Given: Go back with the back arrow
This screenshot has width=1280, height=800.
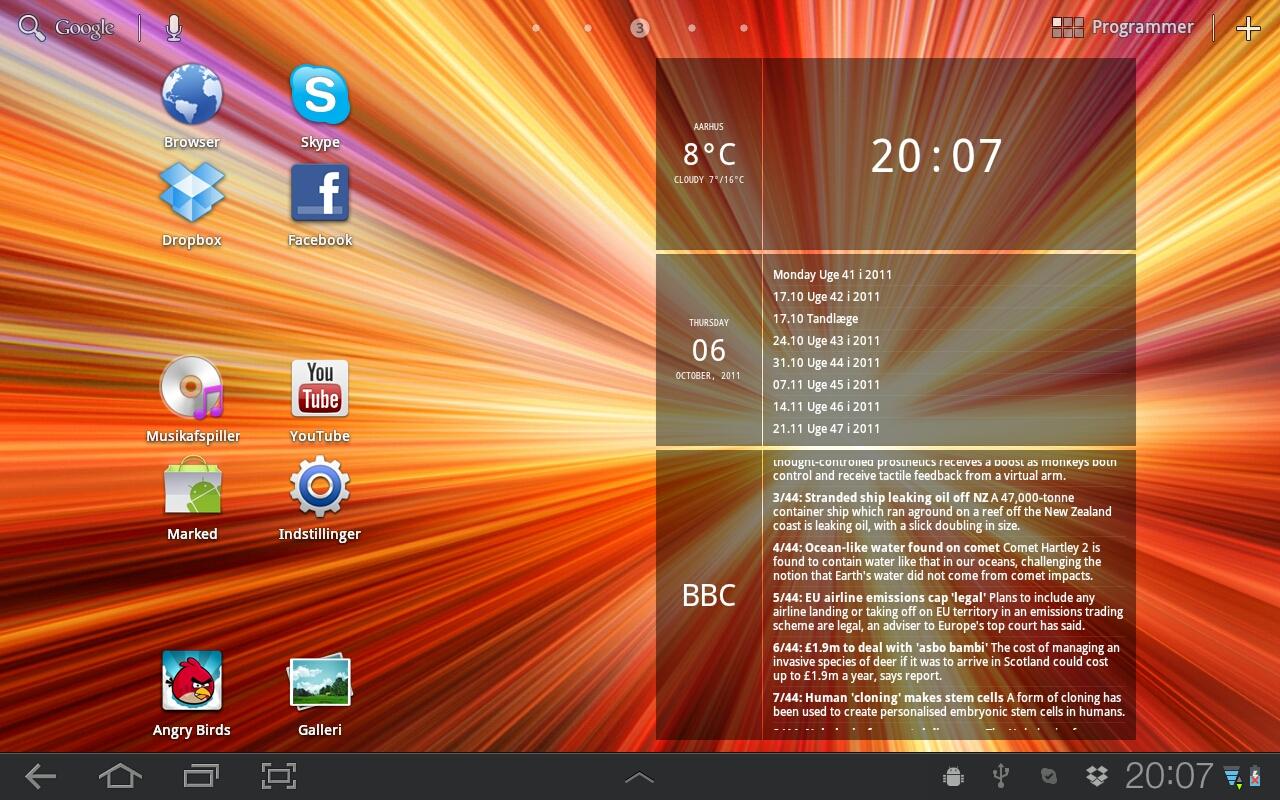Looking at the screenshot, I should click(x=40, y=776).
